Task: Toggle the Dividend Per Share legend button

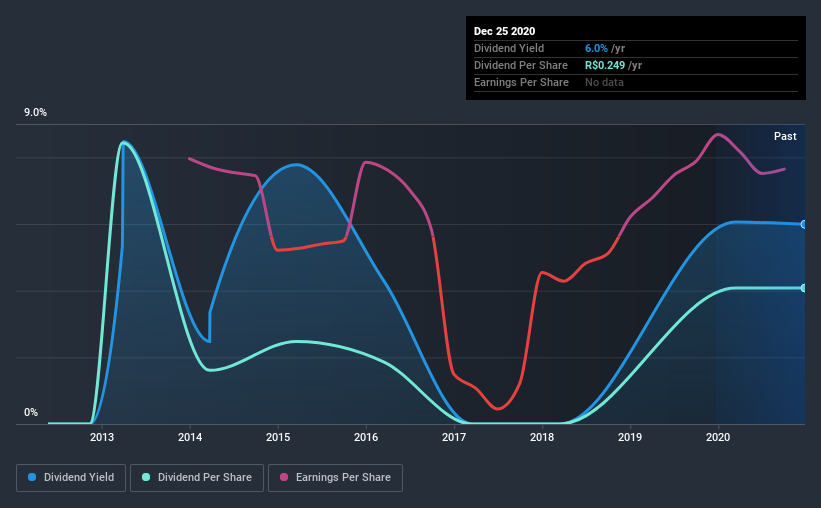Action: point(197,478)
